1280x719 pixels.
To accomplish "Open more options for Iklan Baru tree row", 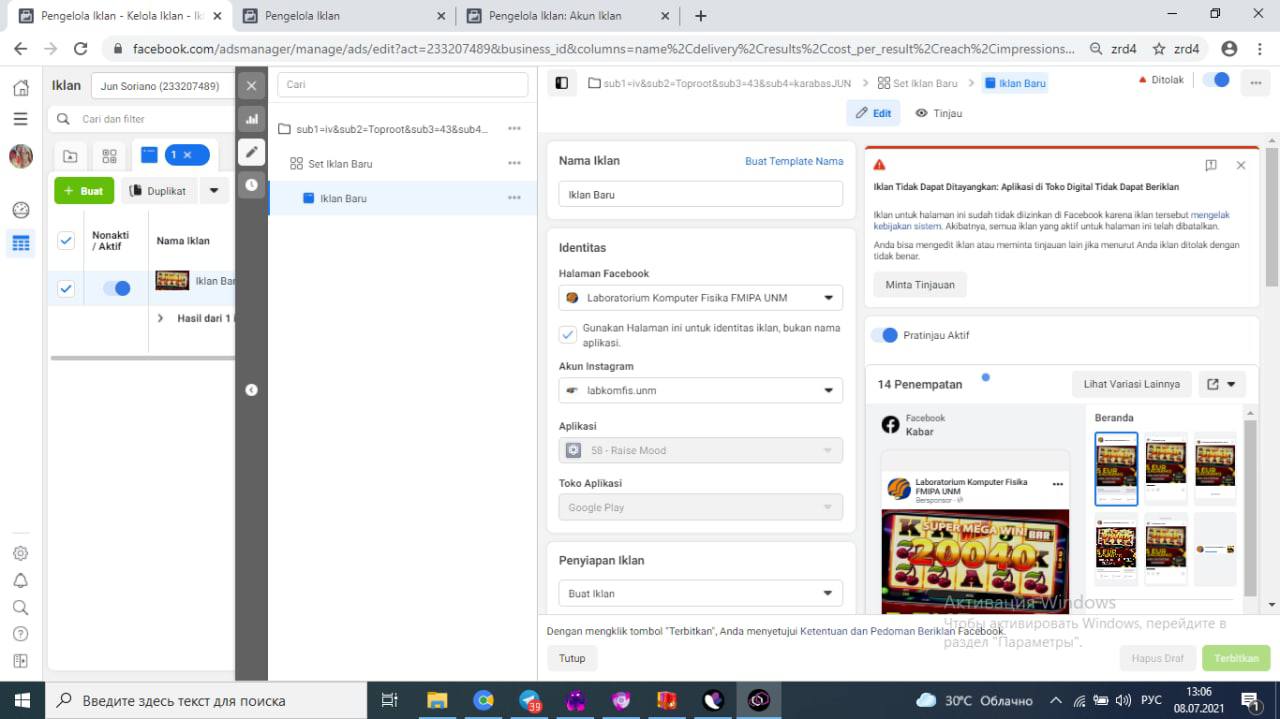I will coord(514,198).
